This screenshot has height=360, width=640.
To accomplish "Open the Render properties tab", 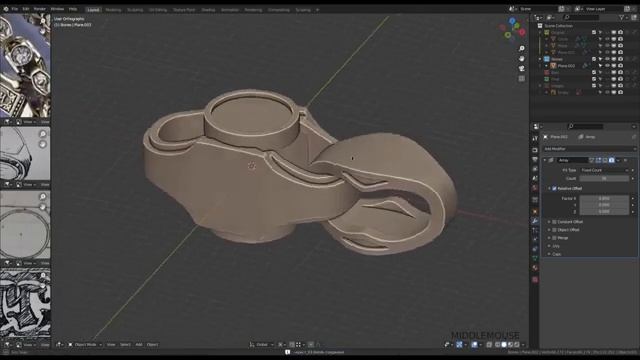I will click(535, 150).
